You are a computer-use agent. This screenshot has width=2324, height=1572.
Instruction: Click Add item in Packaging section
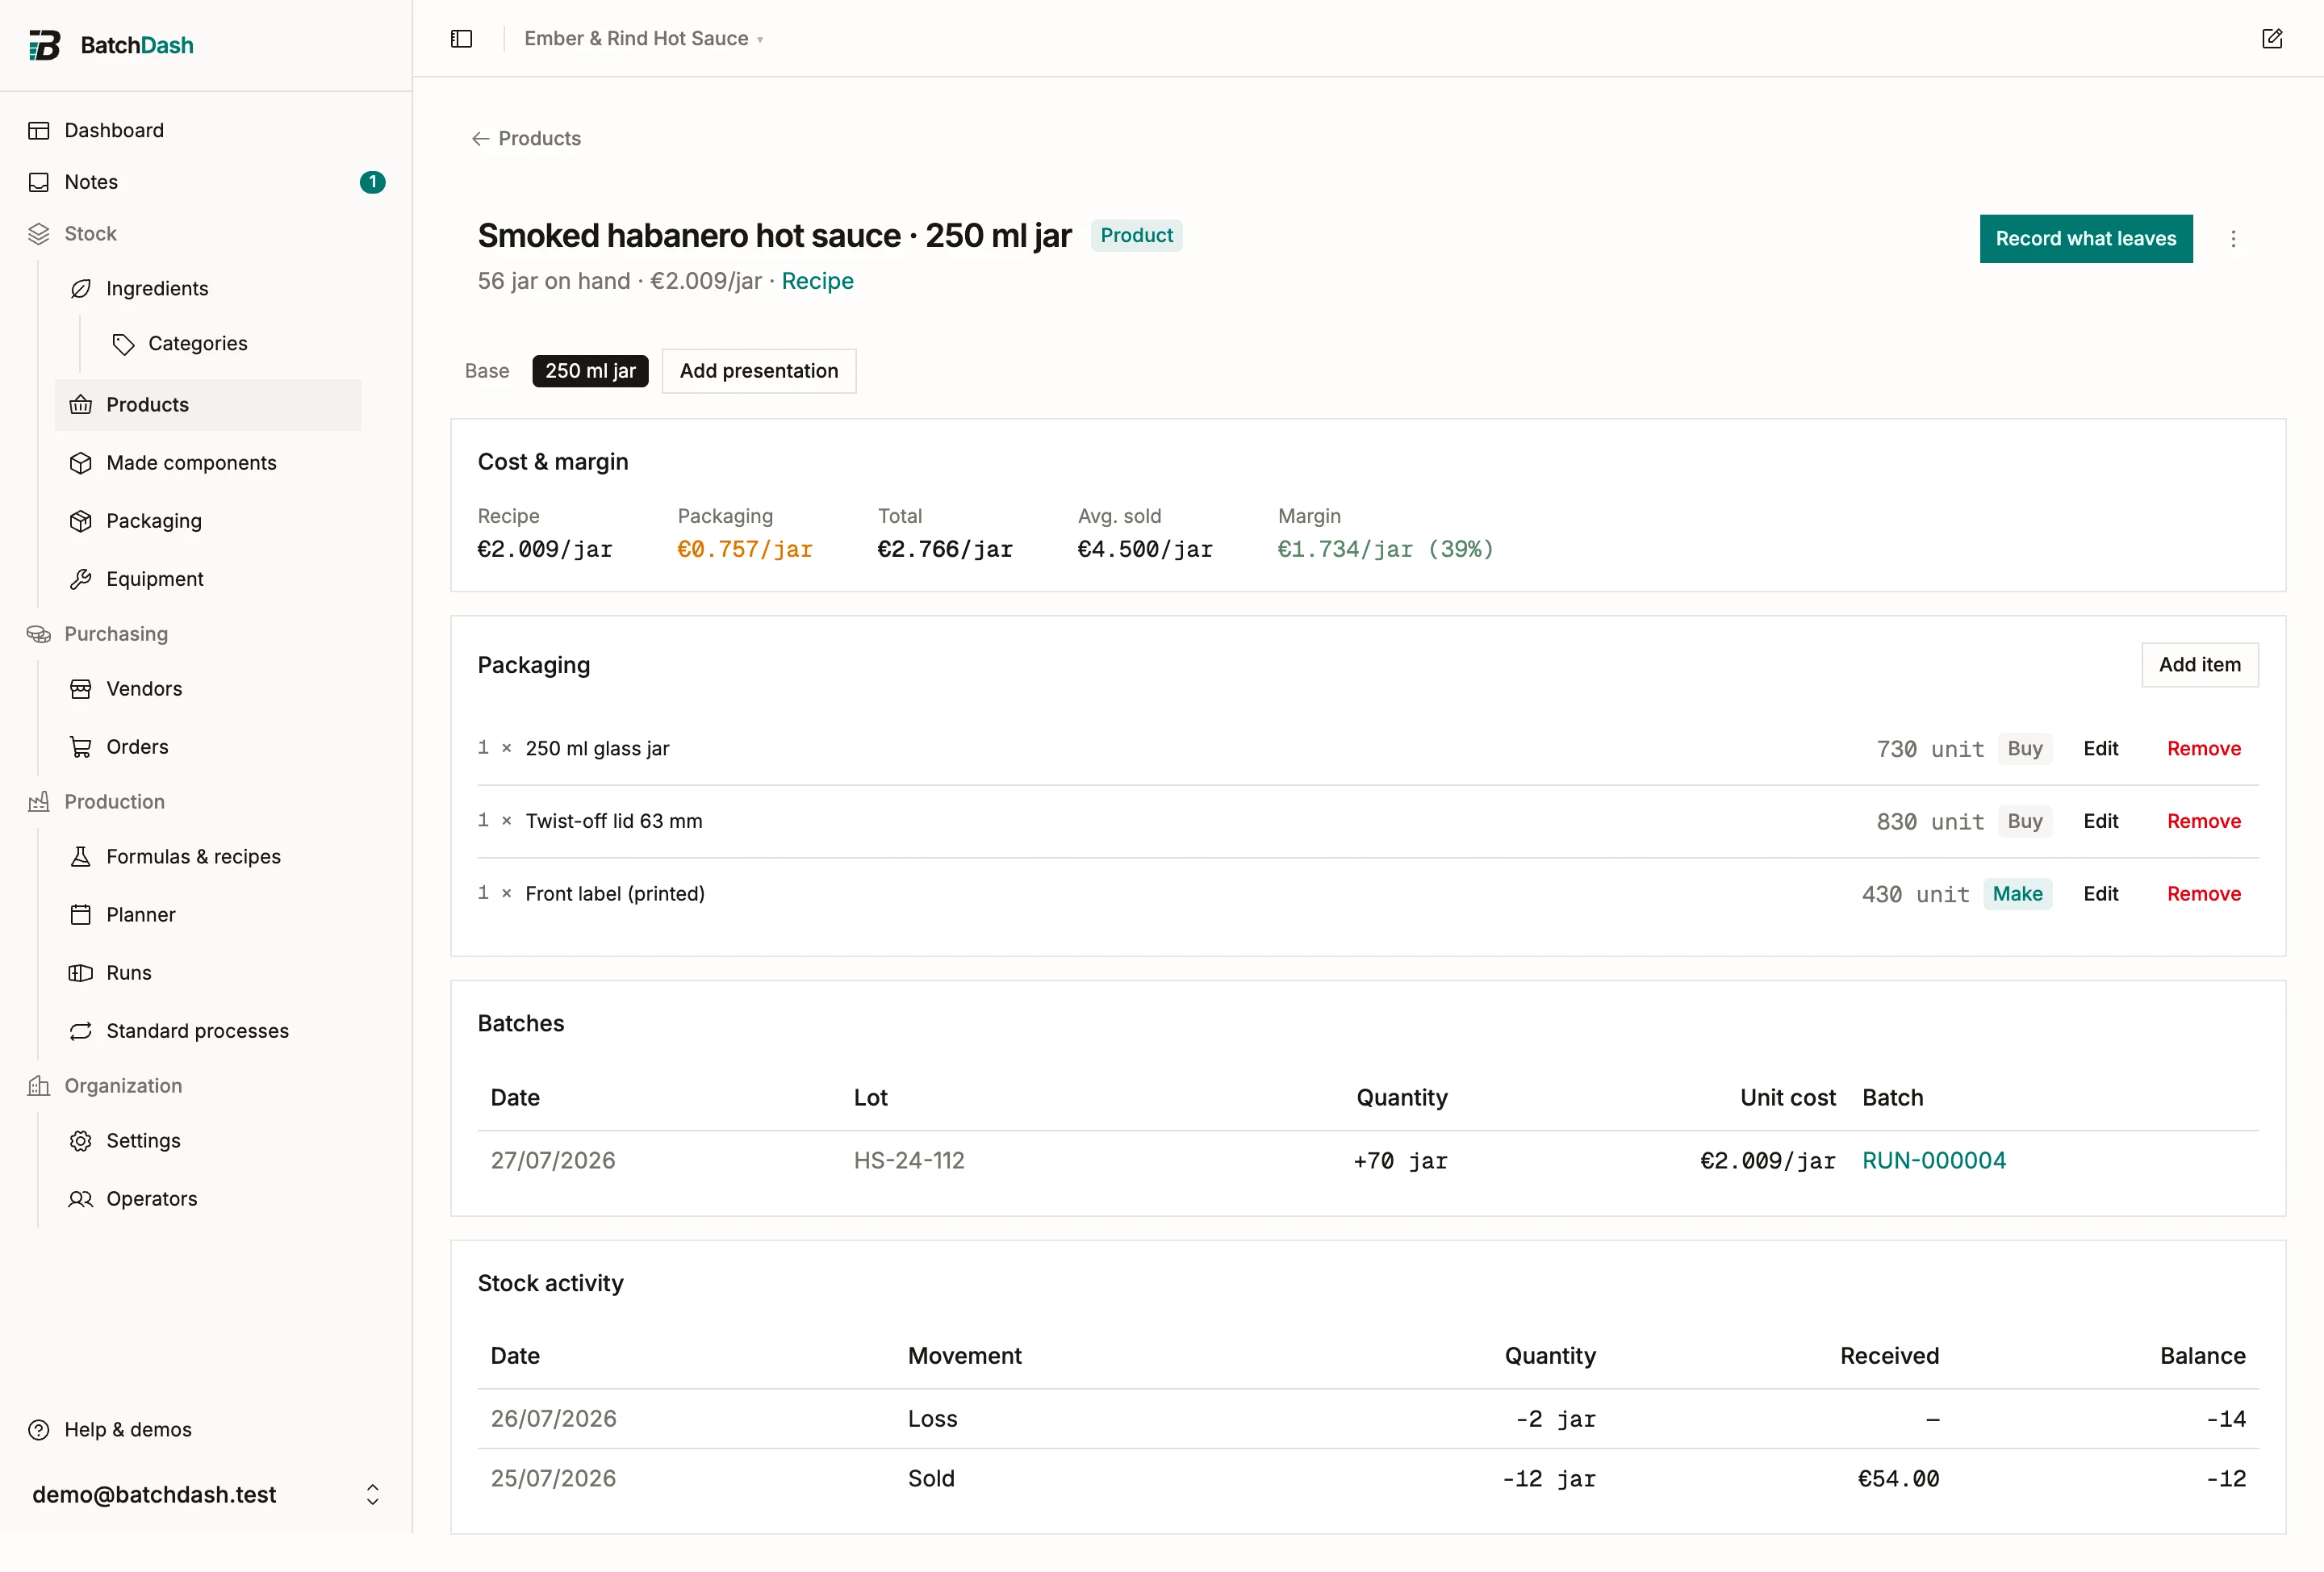[x=2200, y=665]
